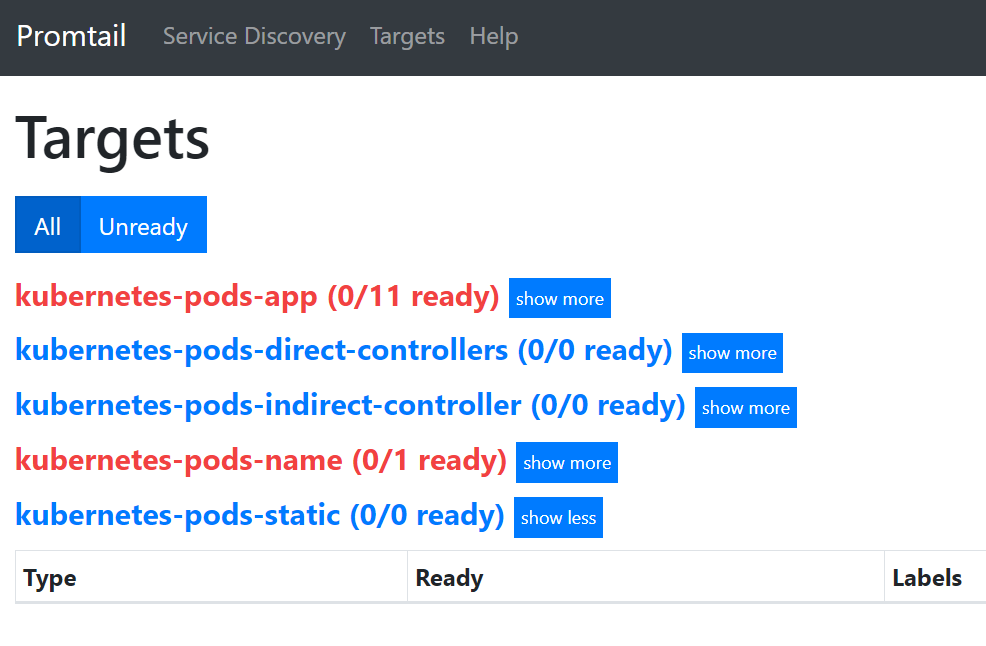Screen dimensions: 986x646
Task: Open the Promtail brand link
Action: point(71,36)
